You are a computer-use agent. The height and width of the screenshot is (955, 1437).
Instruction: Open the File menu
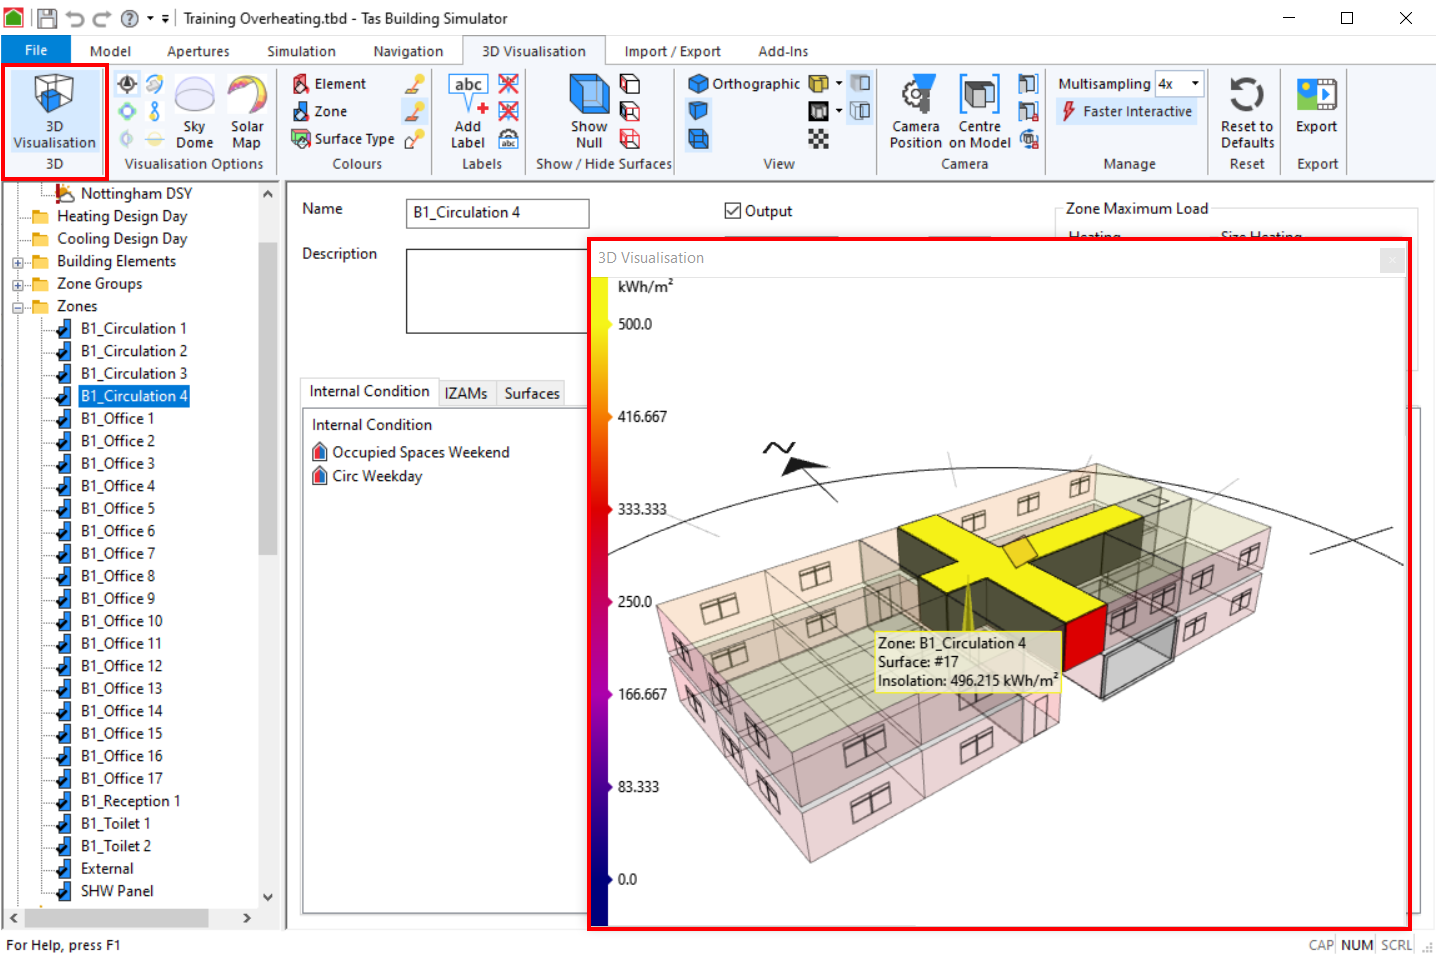[x=36, y=50]
